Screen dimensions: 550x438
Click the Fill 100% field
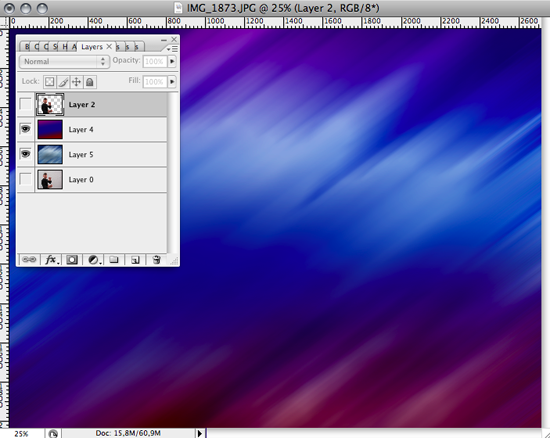tap(154, 82)
